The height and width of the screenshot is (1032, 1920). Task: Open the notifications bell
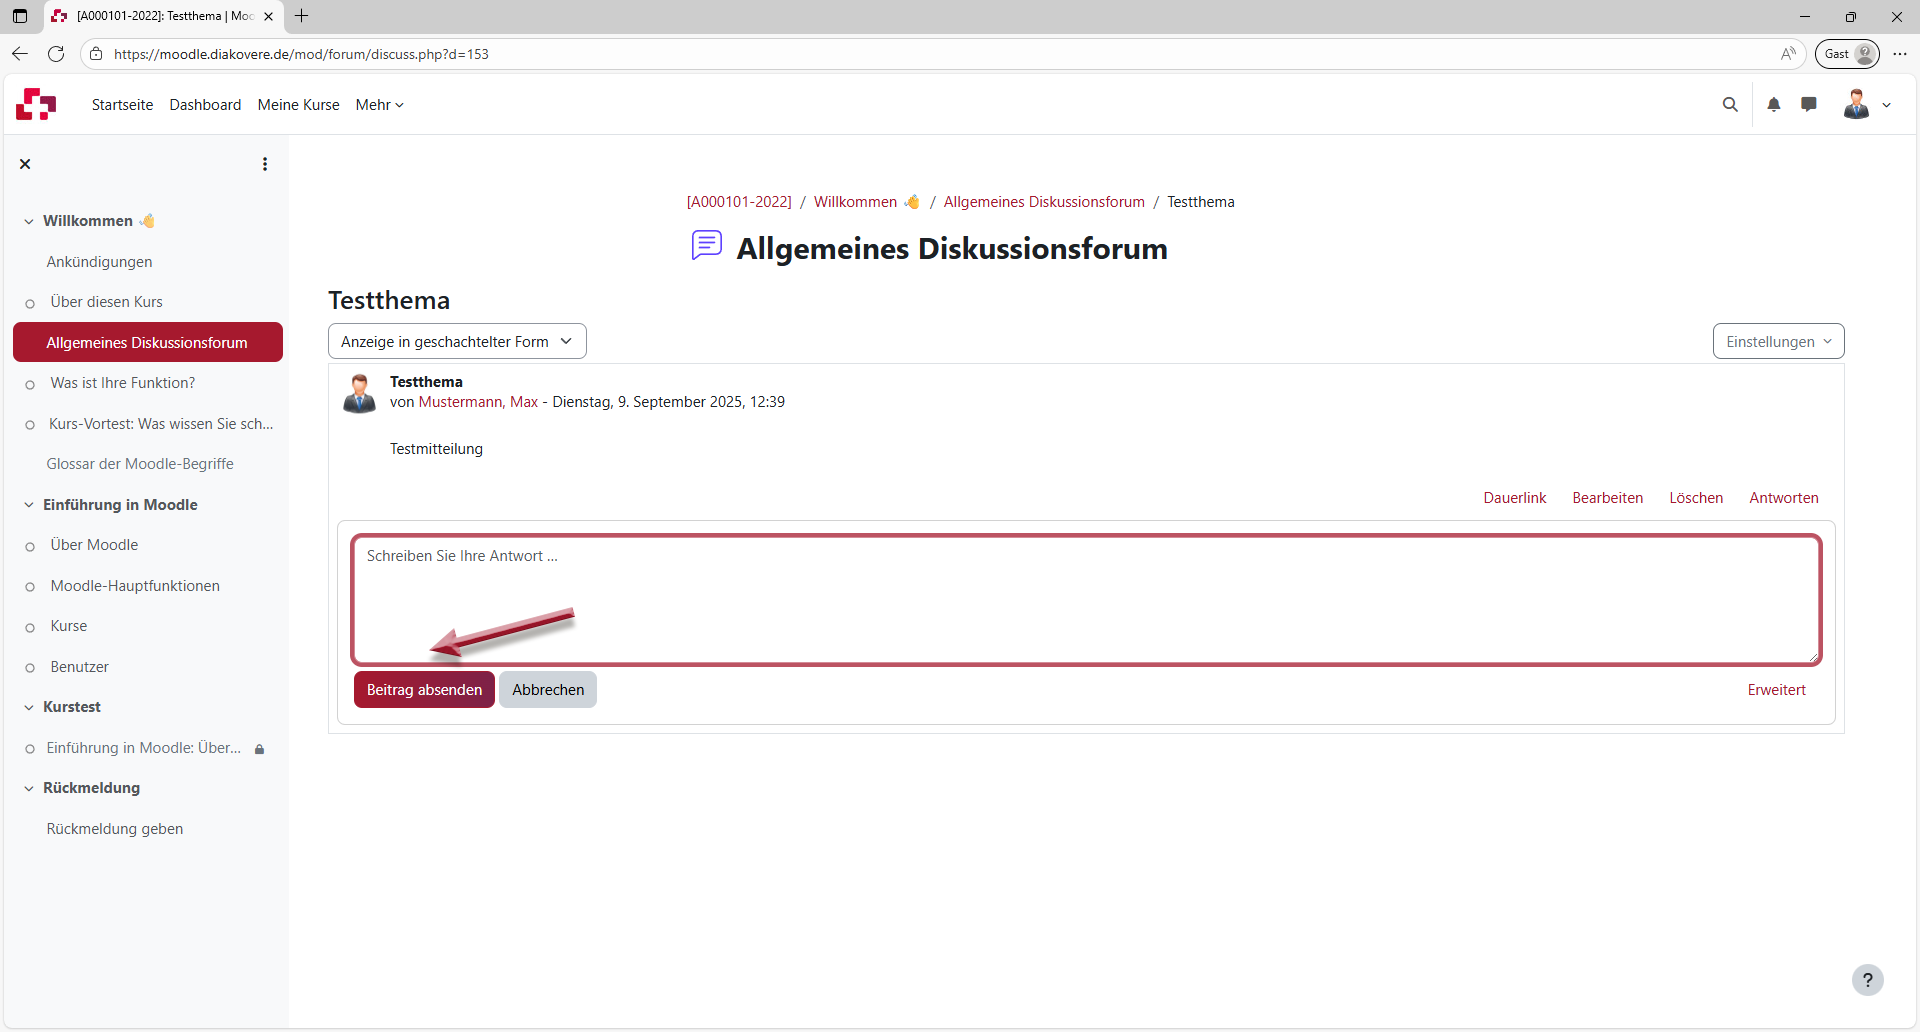click(1774, 104)
